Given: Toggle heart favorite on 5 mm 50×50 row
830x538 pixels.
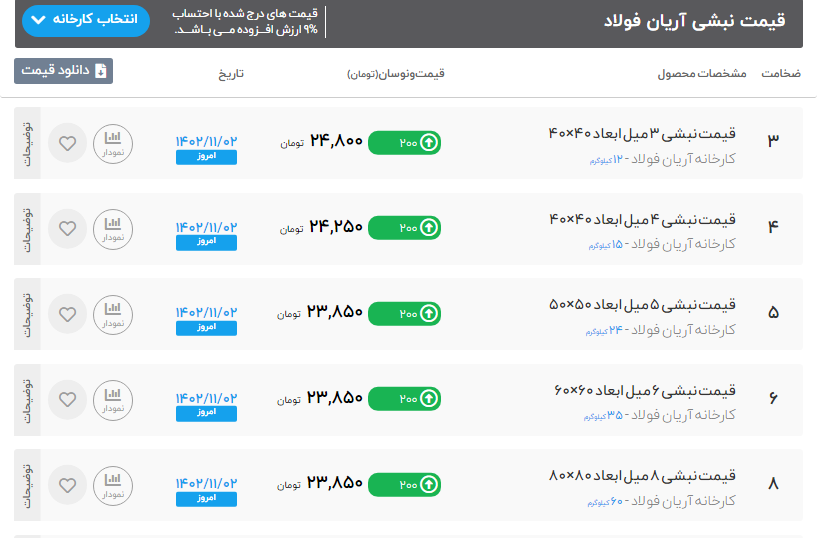Looking at the screenshot, I should [x=67, y=314].
